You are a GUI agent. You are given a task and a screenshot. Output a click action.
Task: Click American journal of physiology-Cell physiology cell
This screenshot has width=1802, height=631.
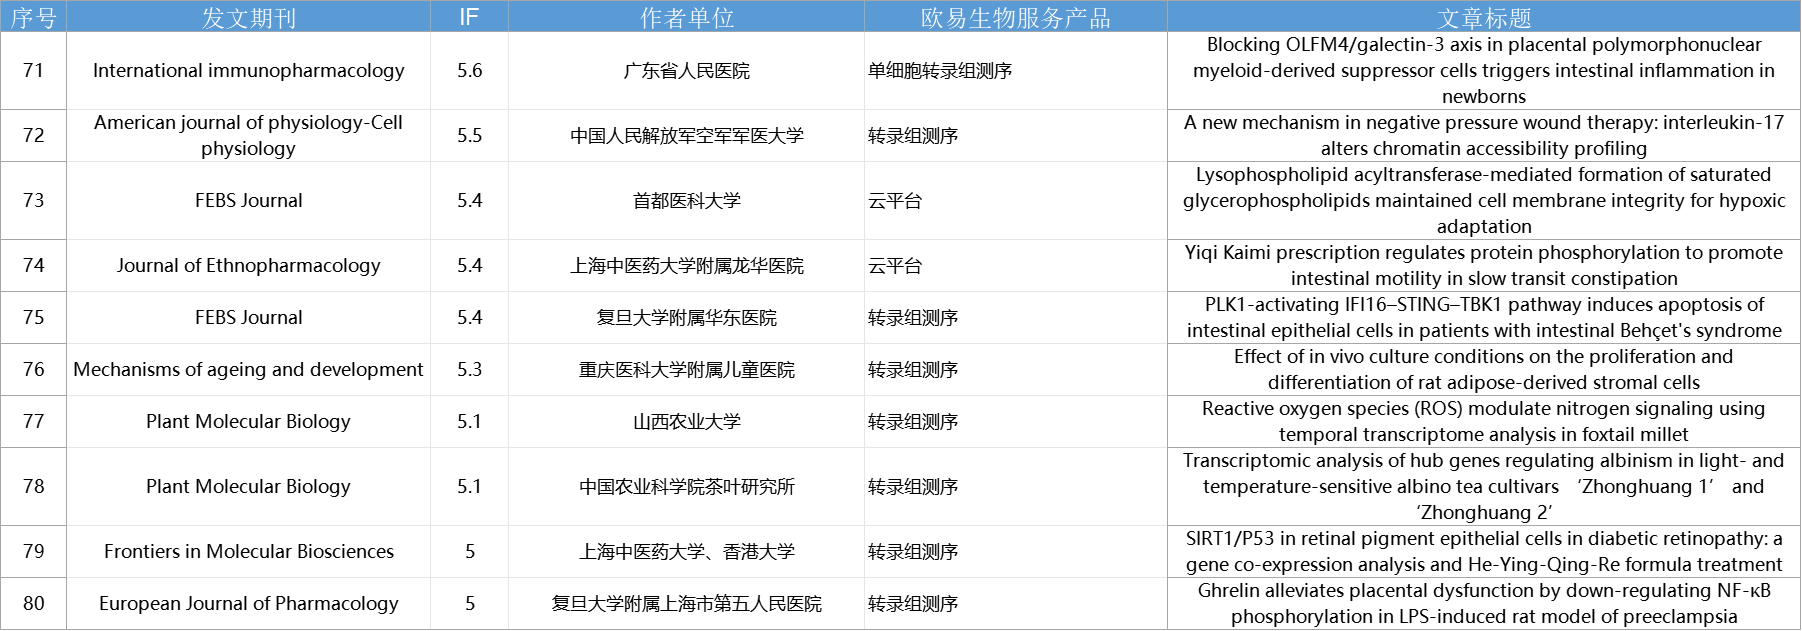click(x=248, y=136)
